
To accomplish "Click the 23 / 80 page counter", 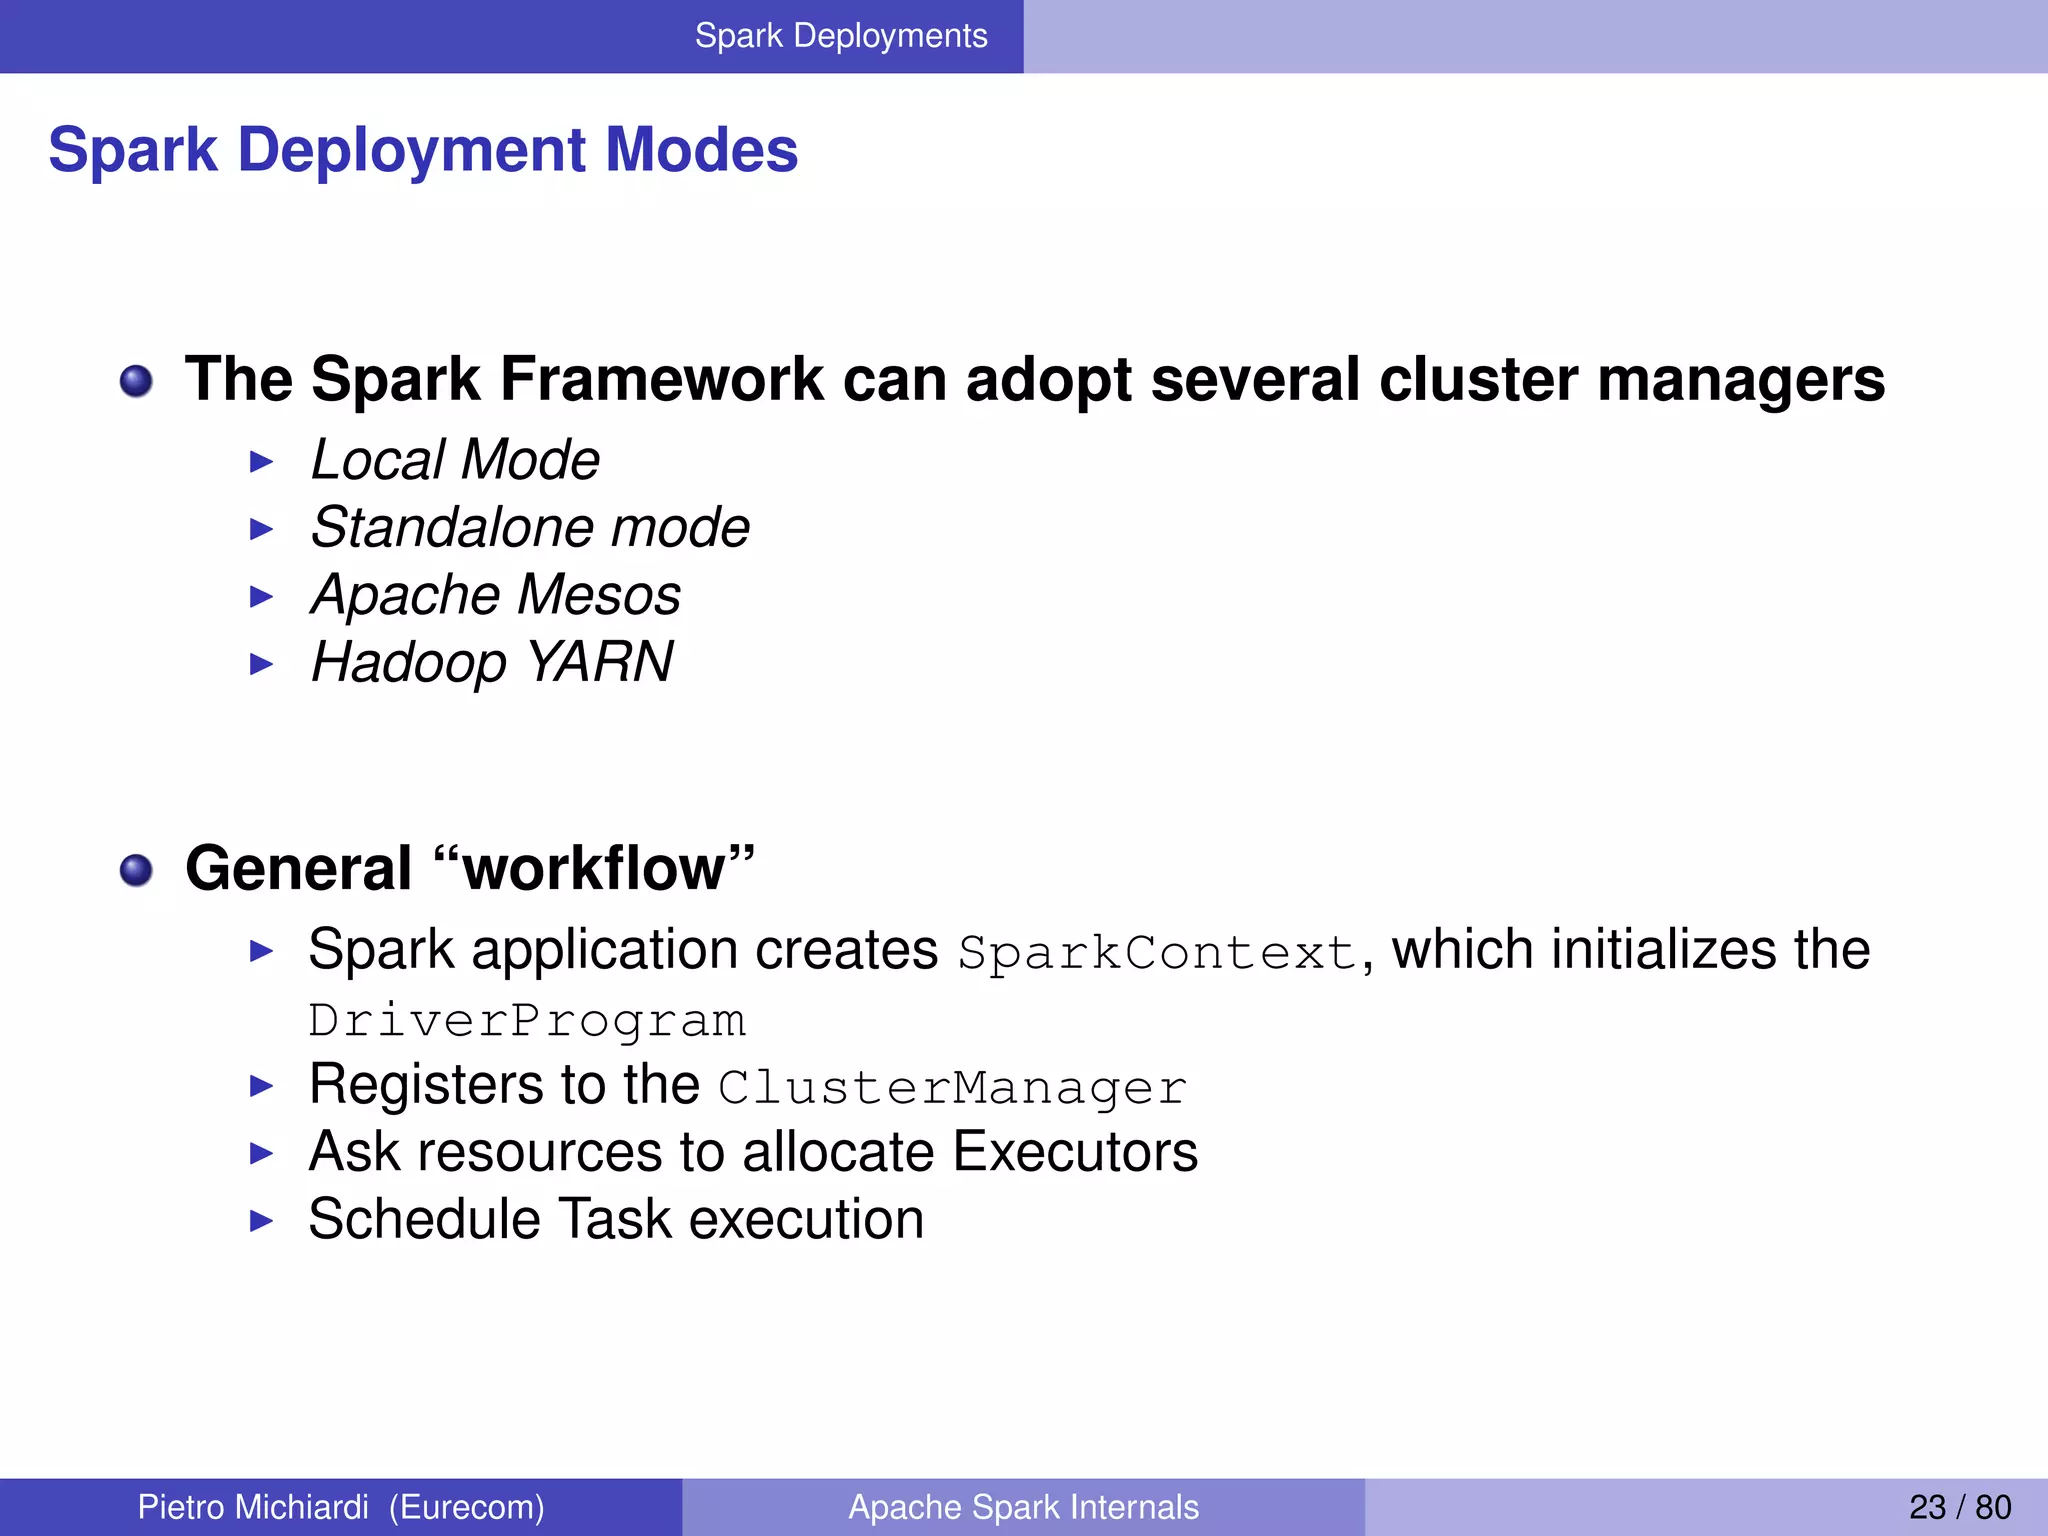I will click(x=1959, y=1507).
